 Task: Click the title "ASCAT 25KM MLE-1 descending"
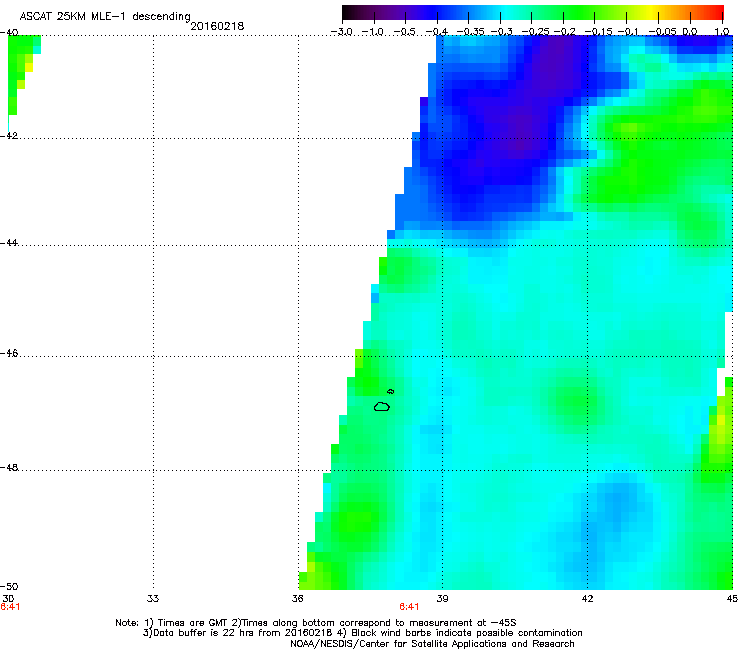(105, 17)
